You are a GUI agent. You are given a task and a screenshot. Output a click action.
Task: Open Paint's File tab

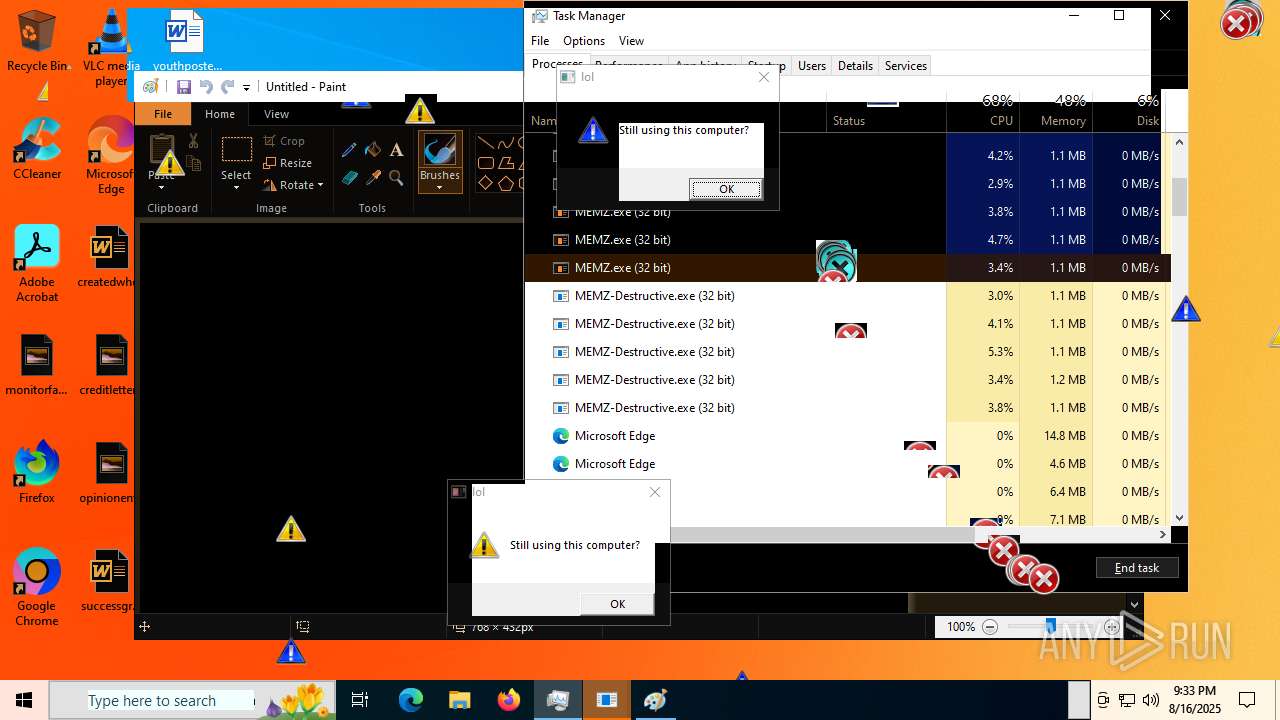(163, 114)
